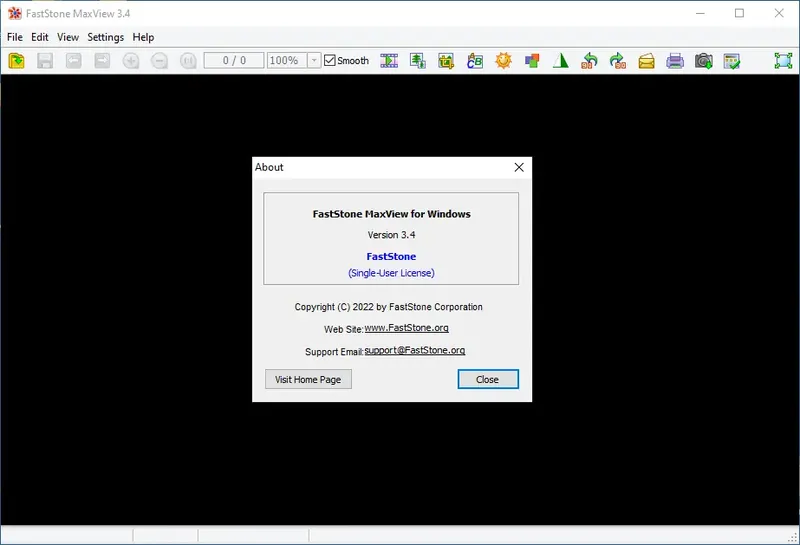Click the Print icon in the toolbar

tap(674, 61)
